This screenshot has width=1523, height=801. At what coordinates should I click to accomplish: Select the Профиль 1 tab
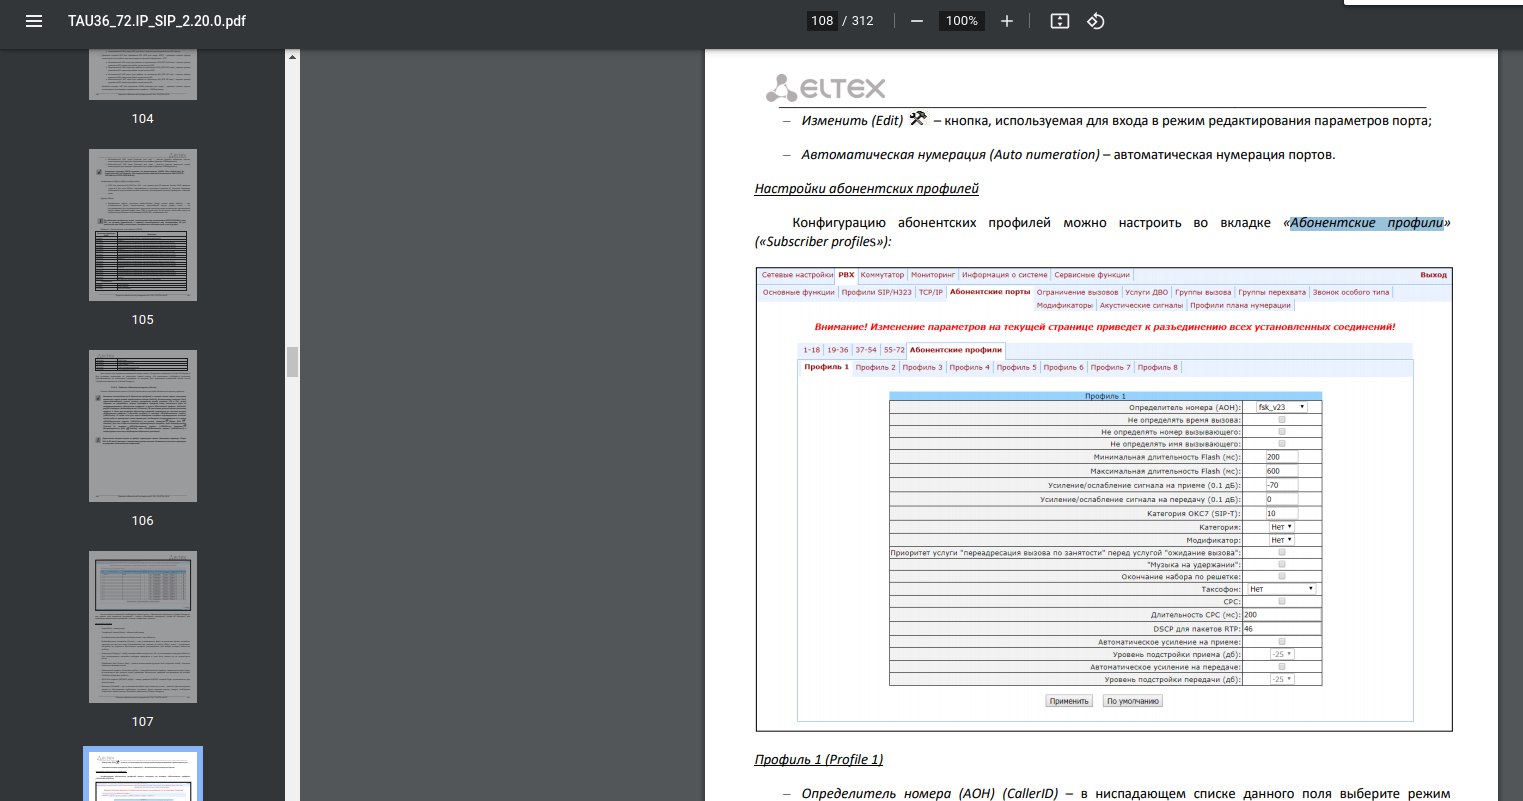[827, 367]
